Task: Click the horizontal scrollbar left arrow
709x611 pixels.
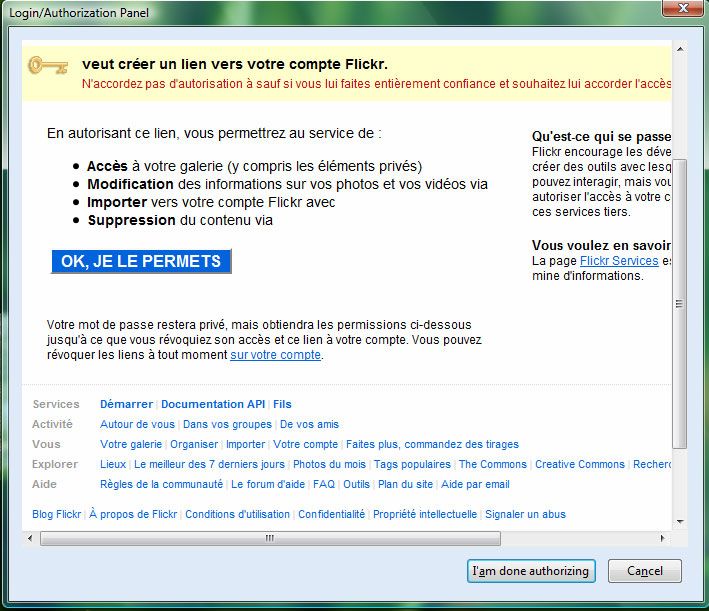Action: point(30,538)
